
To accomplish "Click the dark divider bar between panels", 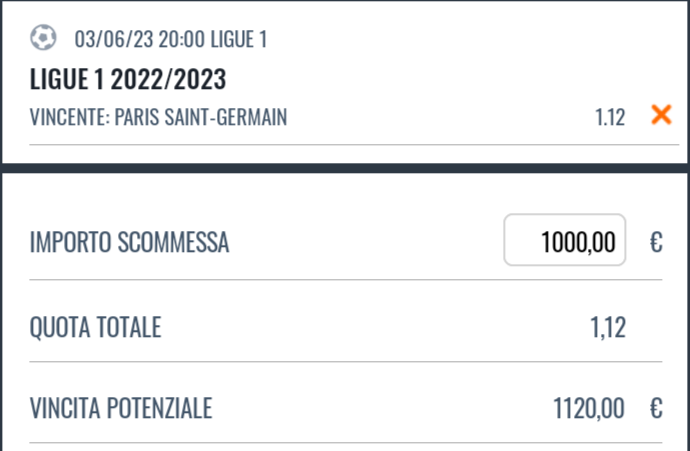I will 345,168.
